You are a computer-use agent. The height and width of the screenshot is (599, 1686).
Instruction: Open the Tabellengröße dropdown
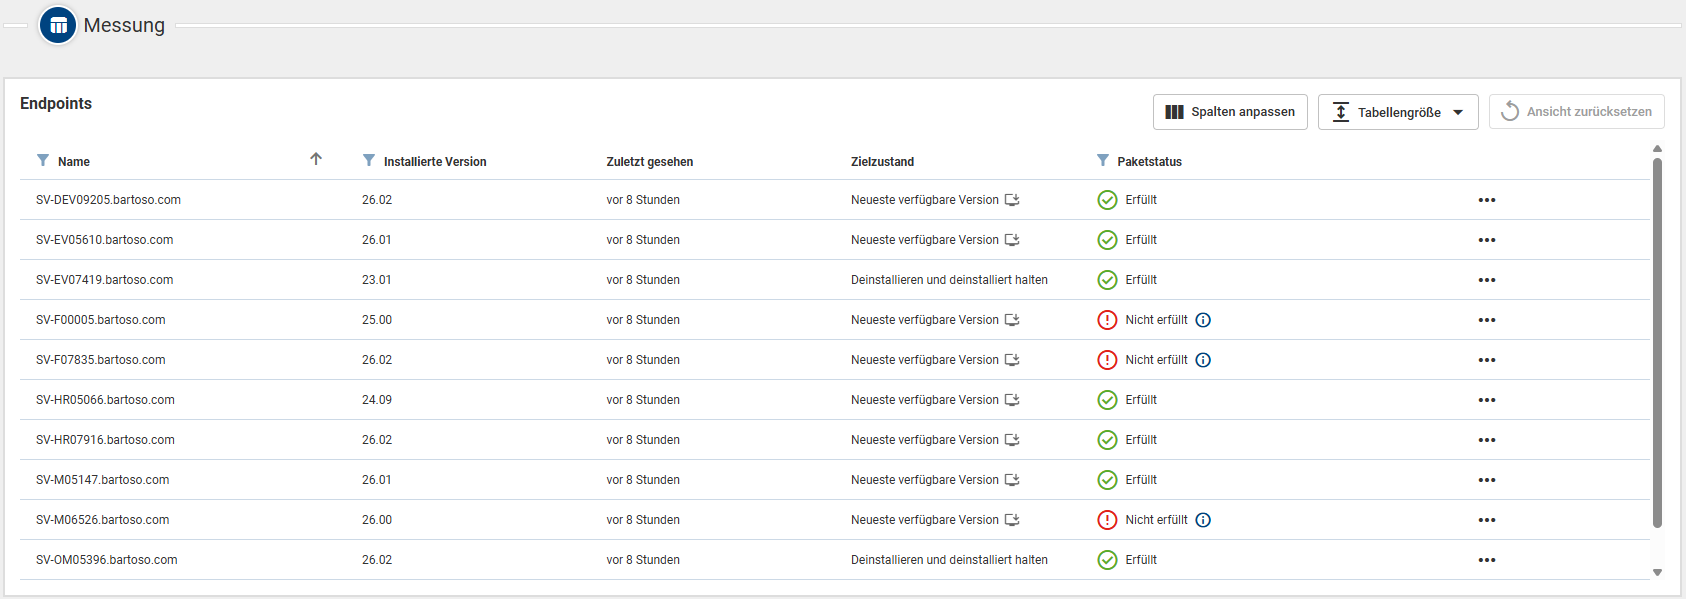(x=1398, y=112)
